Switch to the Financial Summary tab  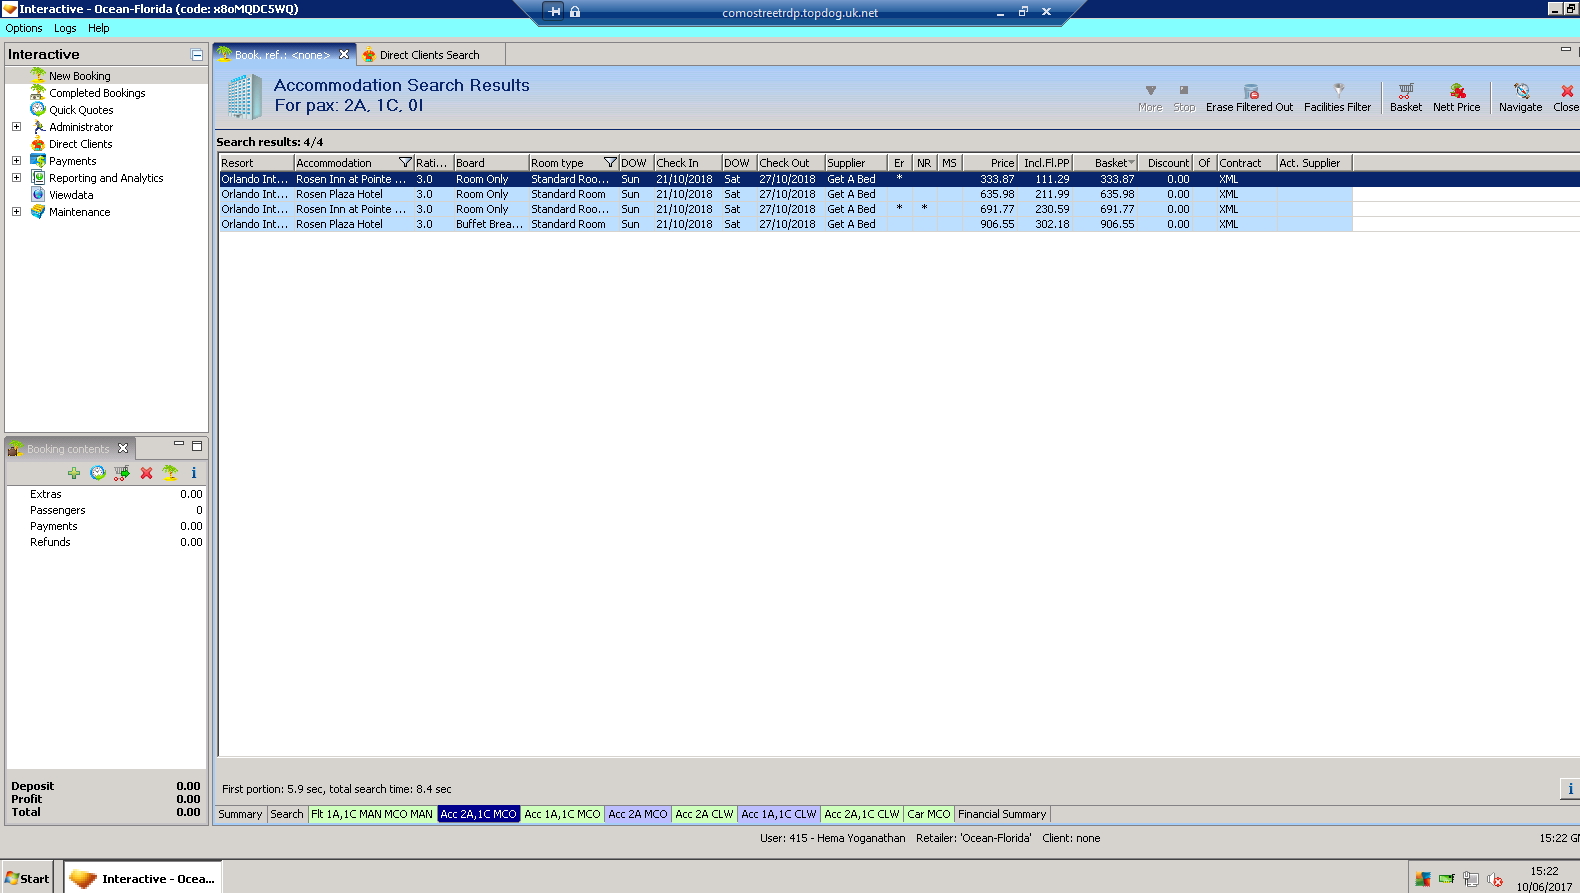pos(1002,814)
